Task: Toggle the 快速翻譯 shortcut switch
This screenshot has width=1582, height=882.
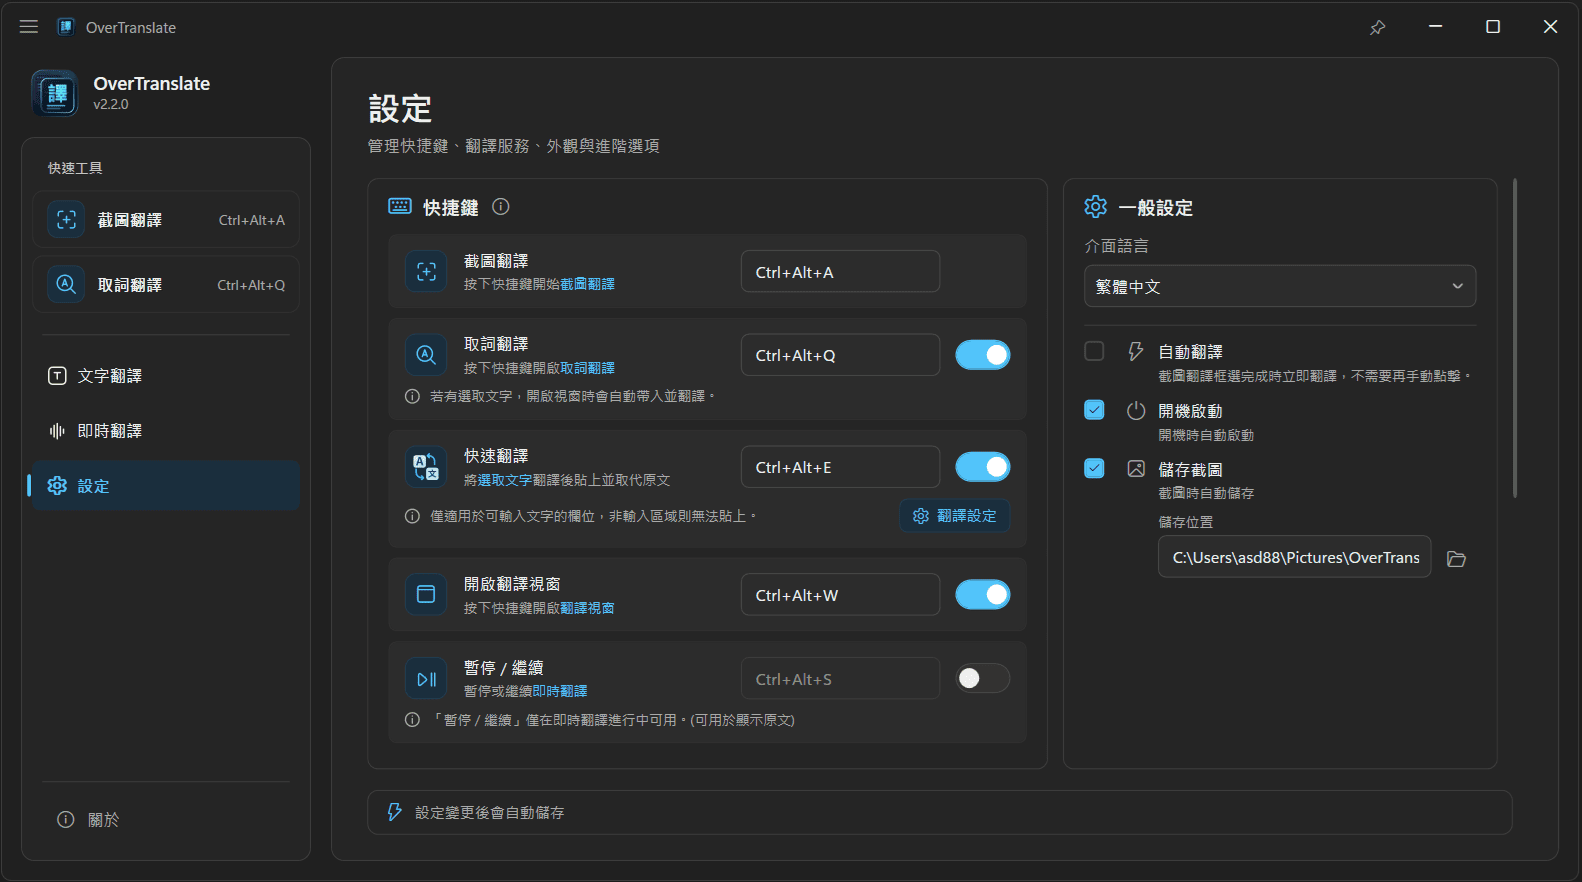Action: (983, 467)
